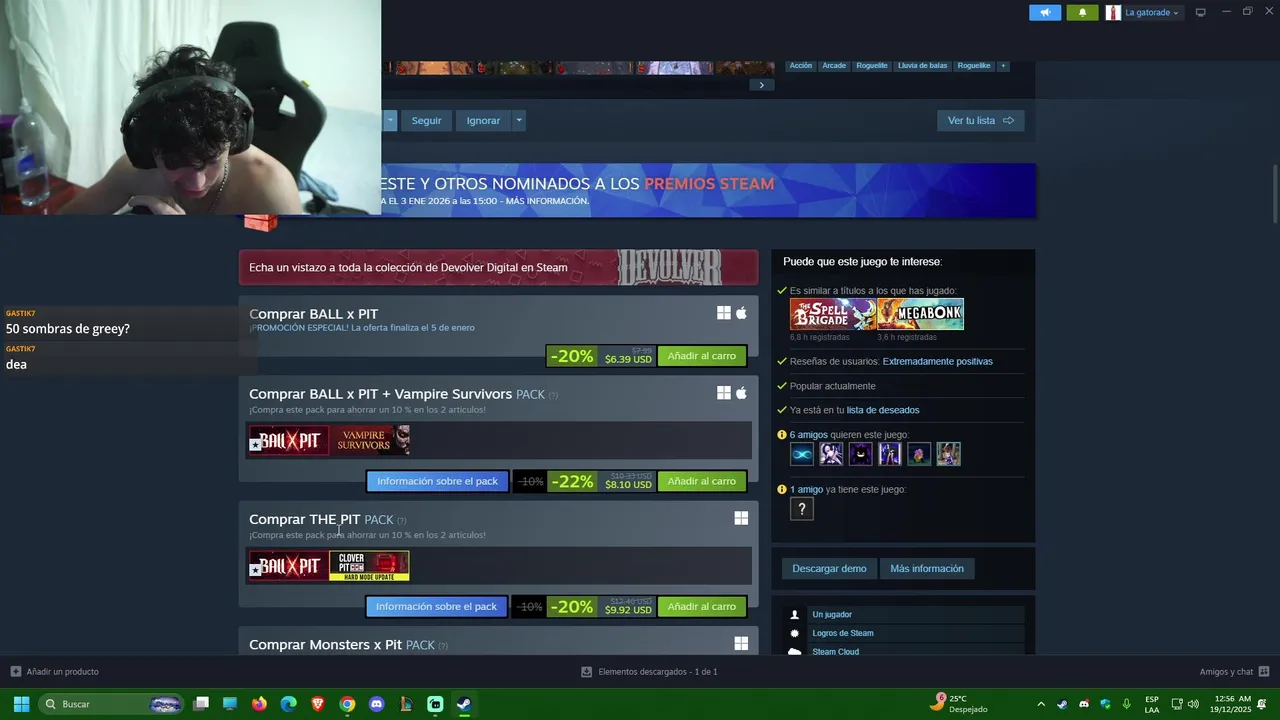Expand the La gatorade account dropdown
The width and height of the screenshot is (1280, 720).
[1176, 13]
